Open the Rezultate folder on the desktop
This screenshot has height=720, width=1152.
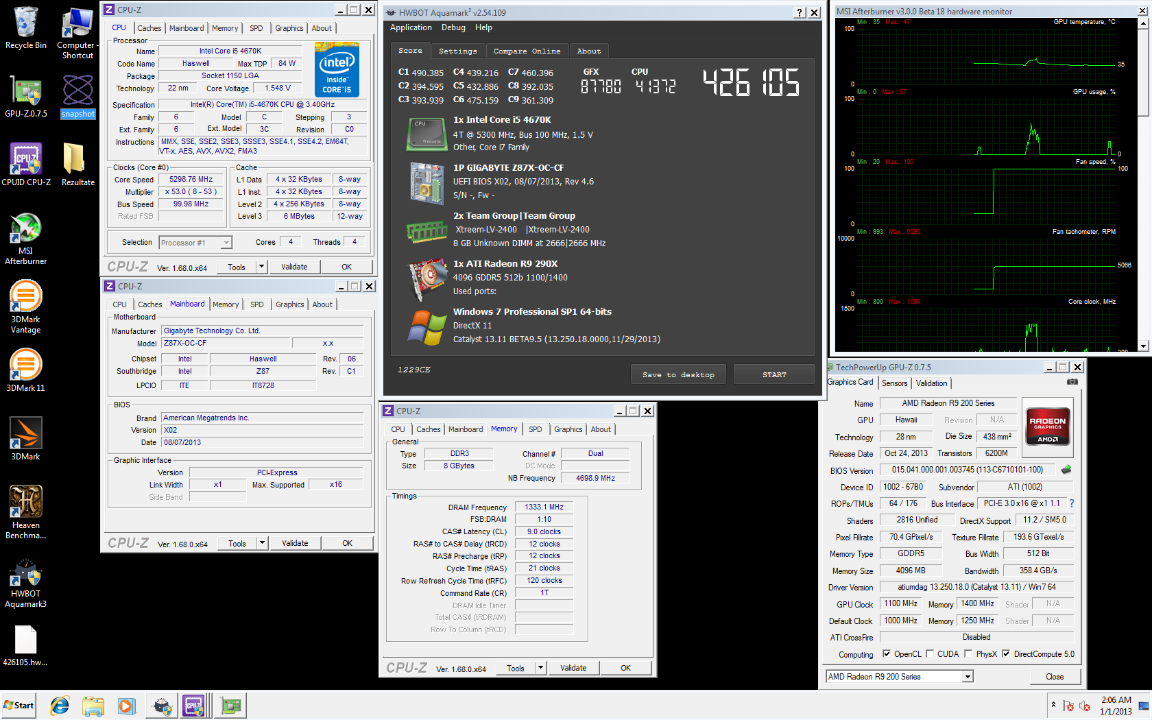pyautogui.click(x=77, y=165)
